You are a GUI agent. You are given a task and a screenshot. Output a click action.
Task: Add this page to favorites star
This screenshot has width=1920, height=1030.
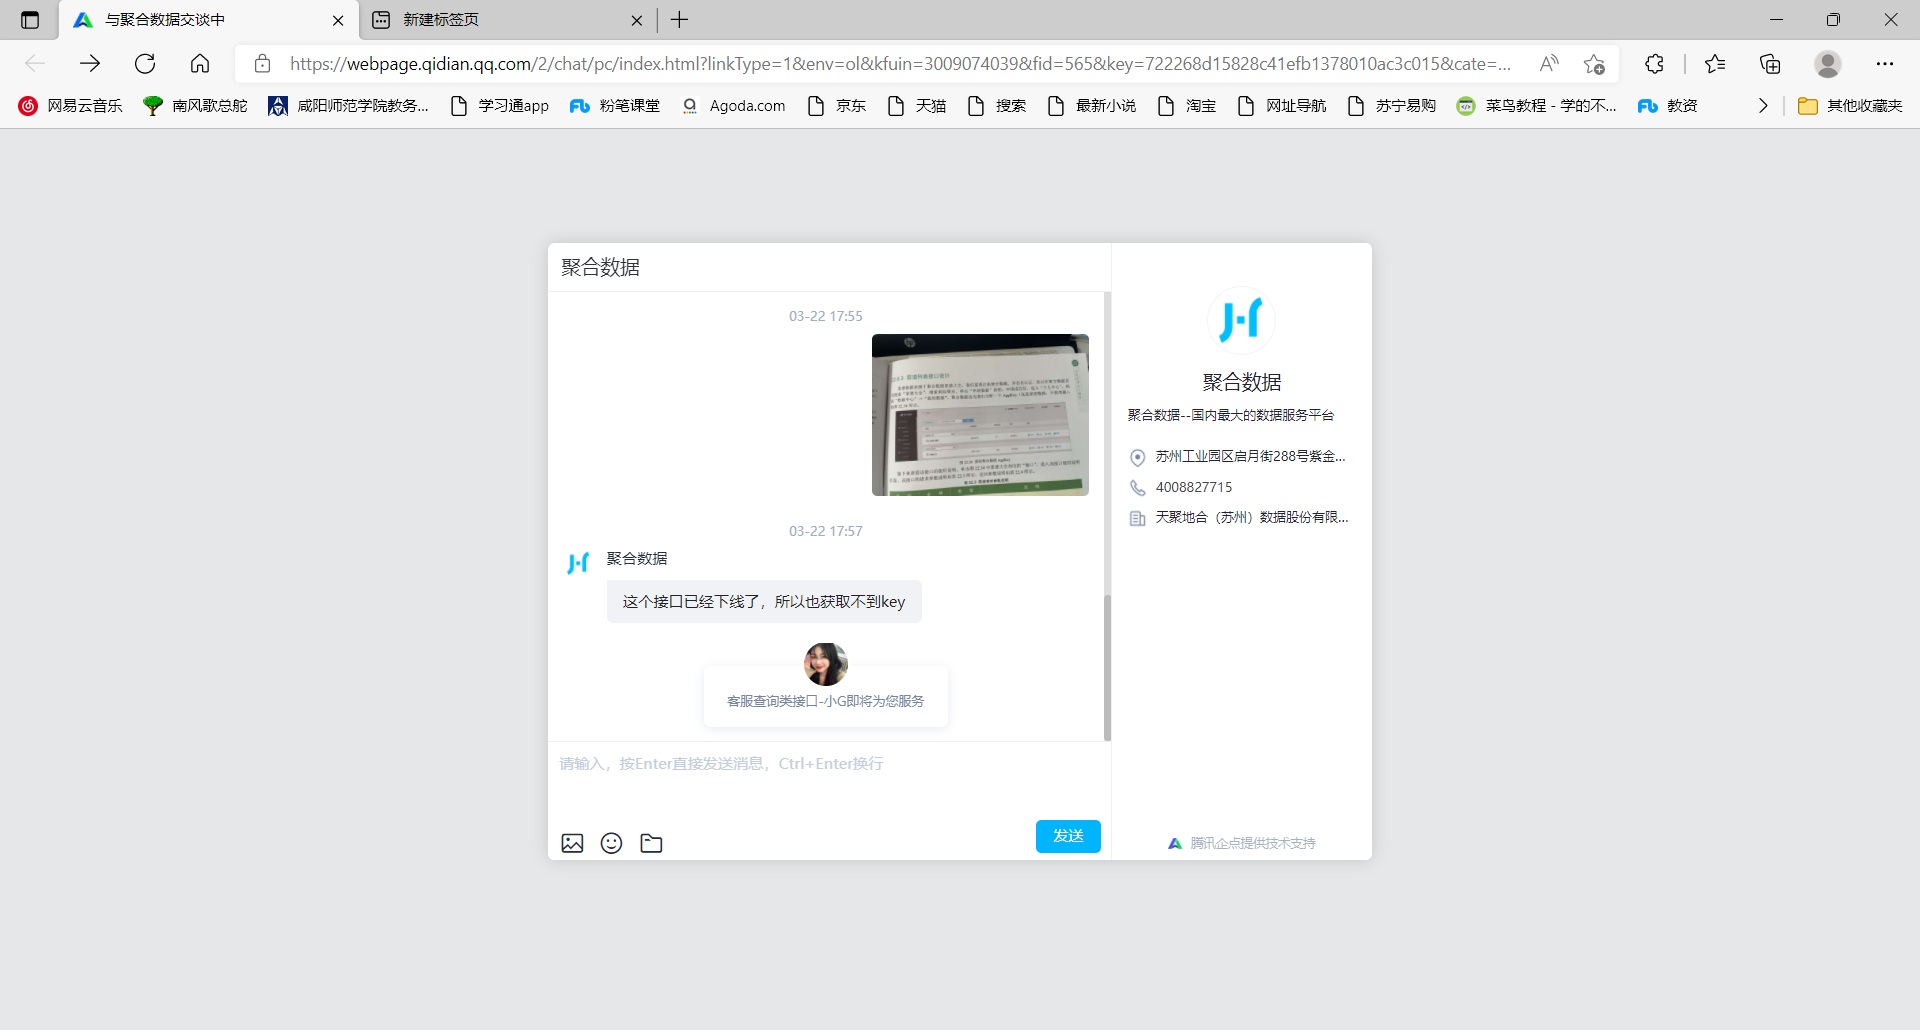[1594, 64]
